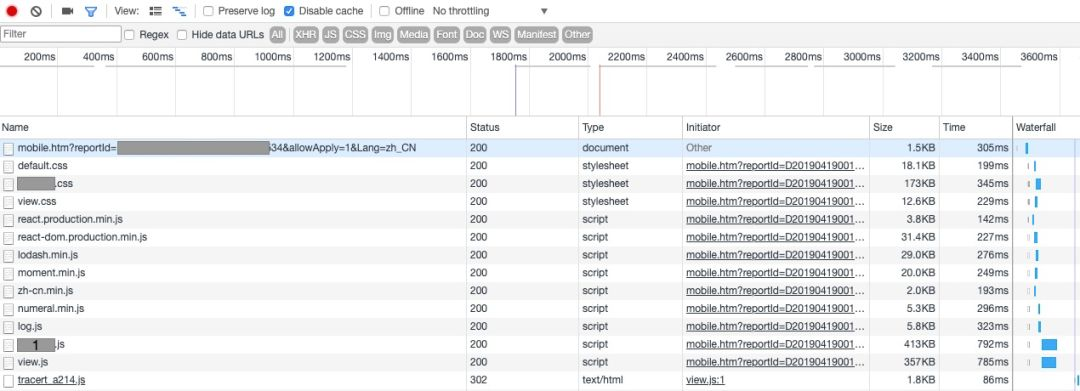
Task: Uncheck the Disable cache checkbox
Action: (289, 11)
